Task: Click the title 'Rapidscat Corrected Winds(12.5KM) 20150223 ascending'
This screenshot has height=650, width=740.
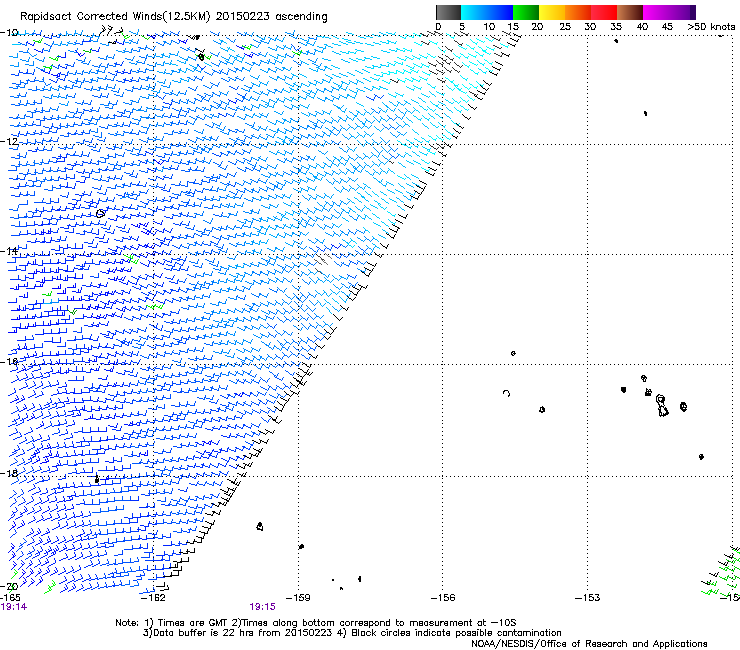Action: click(174, 17)
